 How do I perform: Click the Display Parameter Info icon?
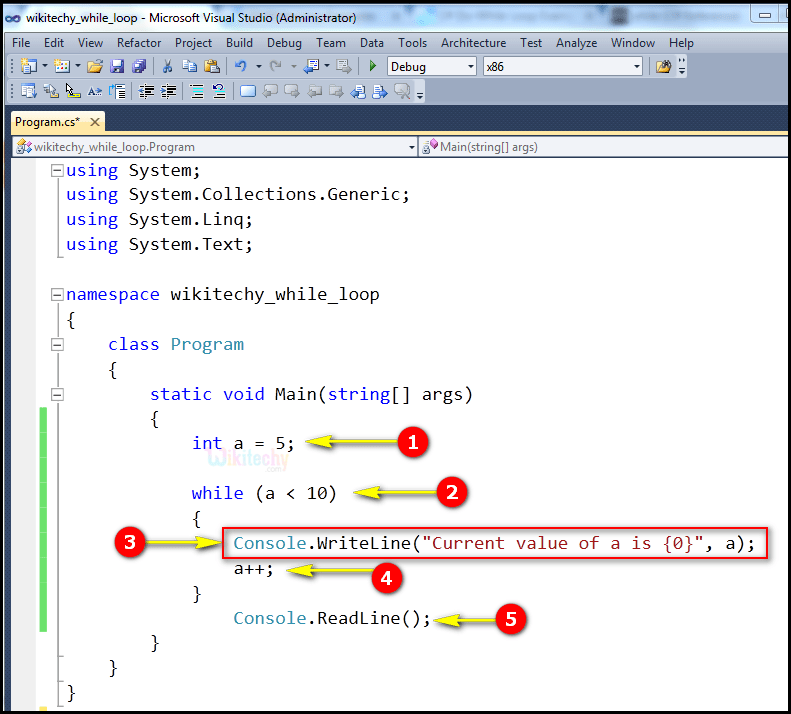click(50, 91)
